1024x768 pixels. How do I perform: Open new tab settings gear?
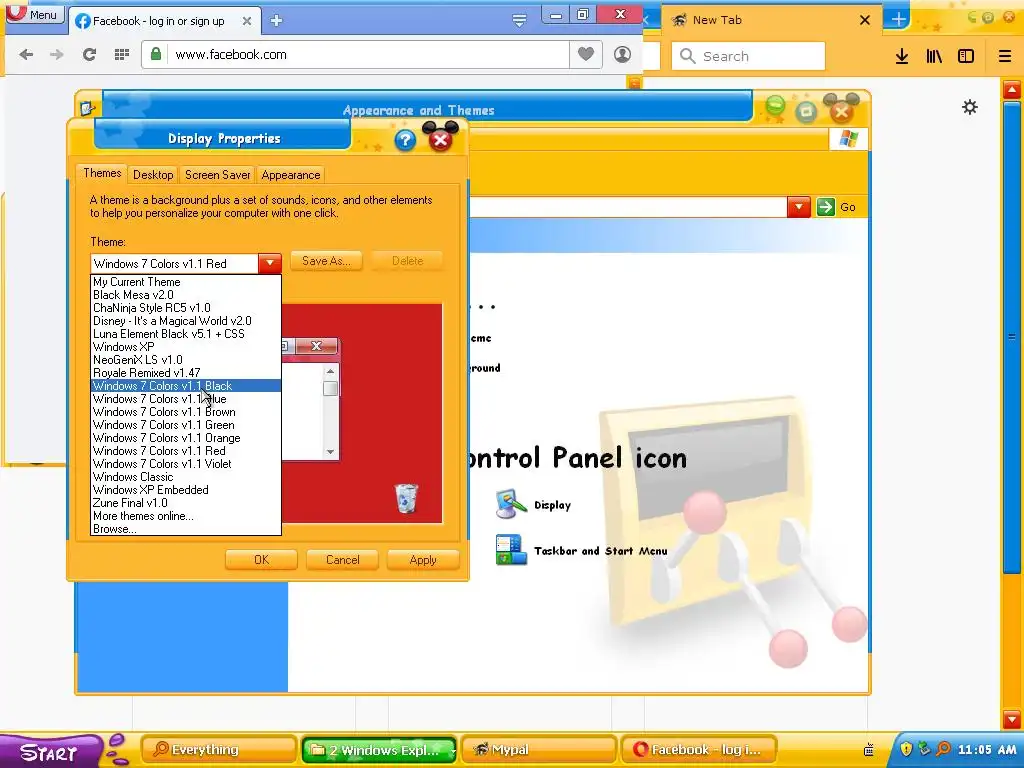(x=970, y=106)
